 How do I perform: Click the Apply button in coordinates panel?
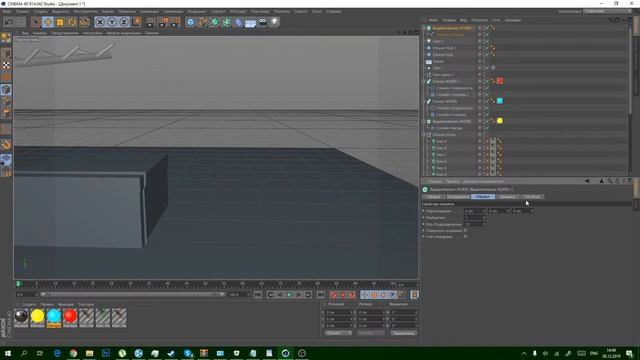(403, 333)
